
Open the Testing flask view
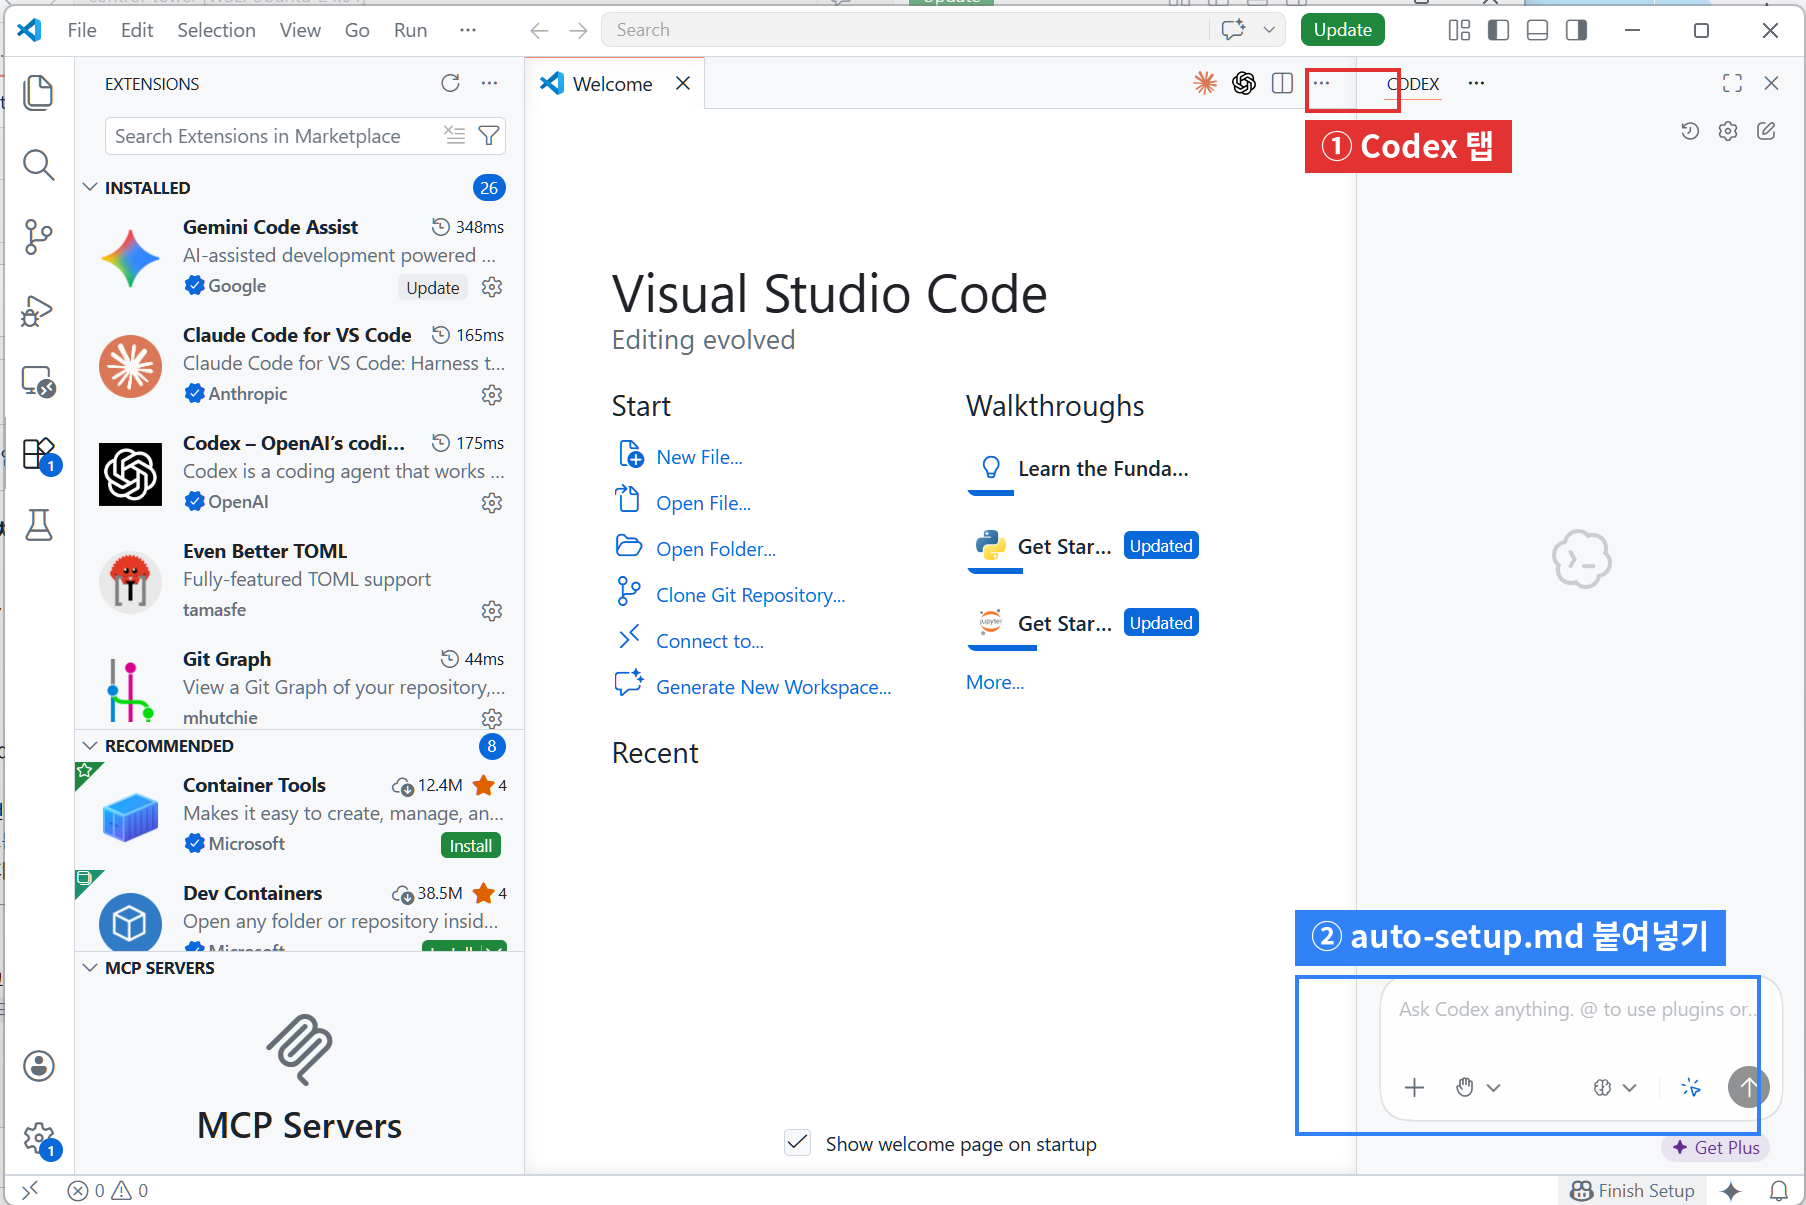tap(38, 526)
